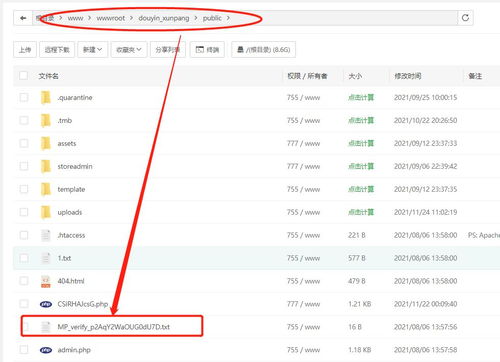
Task: Click the 755 / www permission of 1.txt
Action: pos(303,258)
